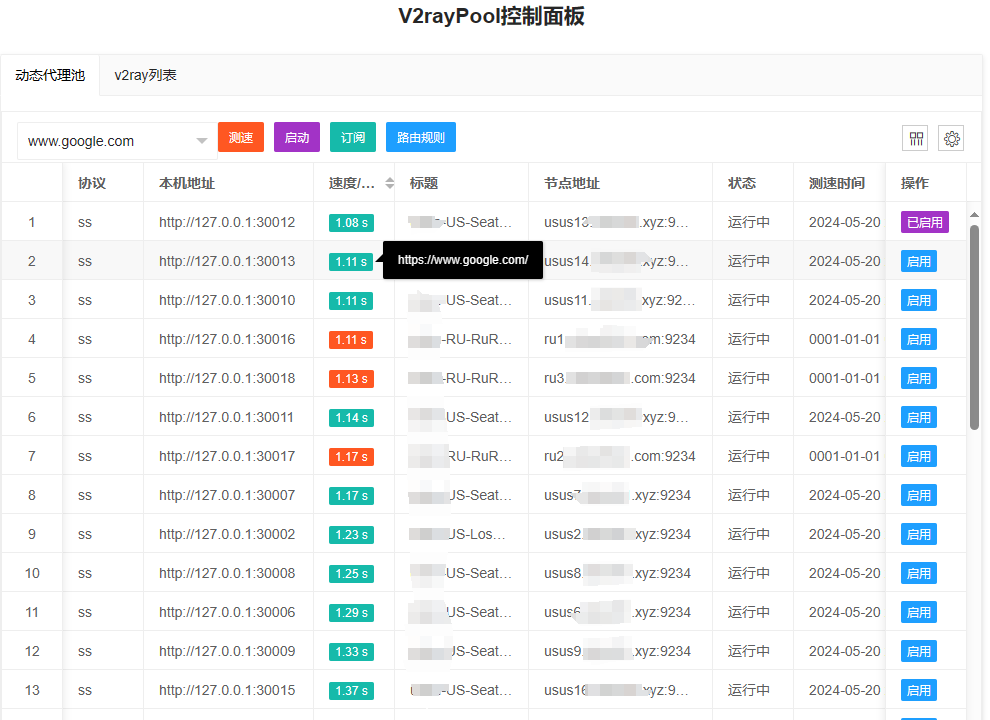
Task: Click the 1.37 s speed badge
Action: [351, 691]
